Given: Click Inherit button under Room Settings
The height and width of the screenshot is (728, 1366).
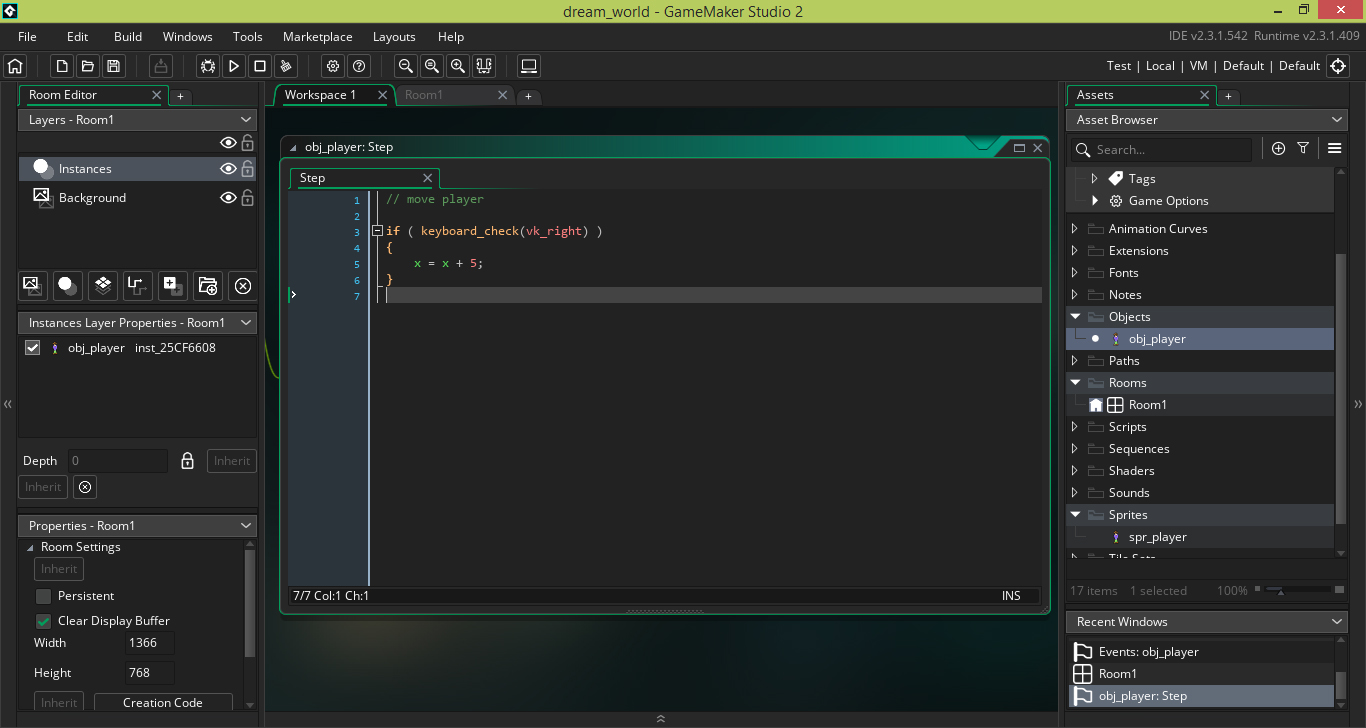Looking at the screenshot, I should (x=59, y=569).
